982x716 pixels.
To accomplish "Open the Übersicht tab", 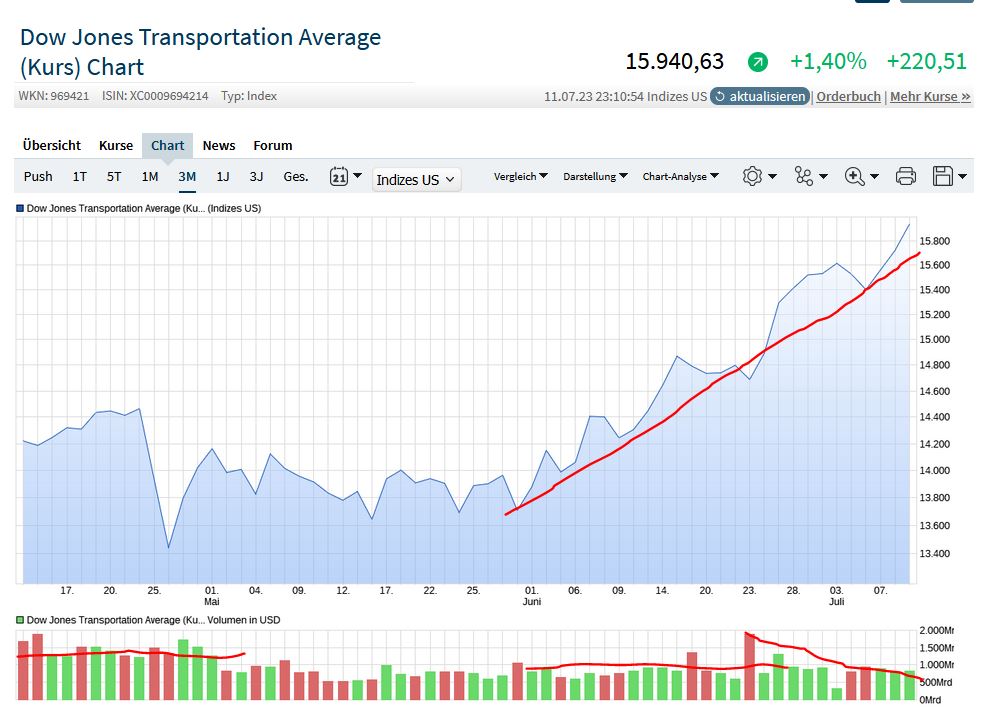I will pyautogui.click(x=52, y=145).
